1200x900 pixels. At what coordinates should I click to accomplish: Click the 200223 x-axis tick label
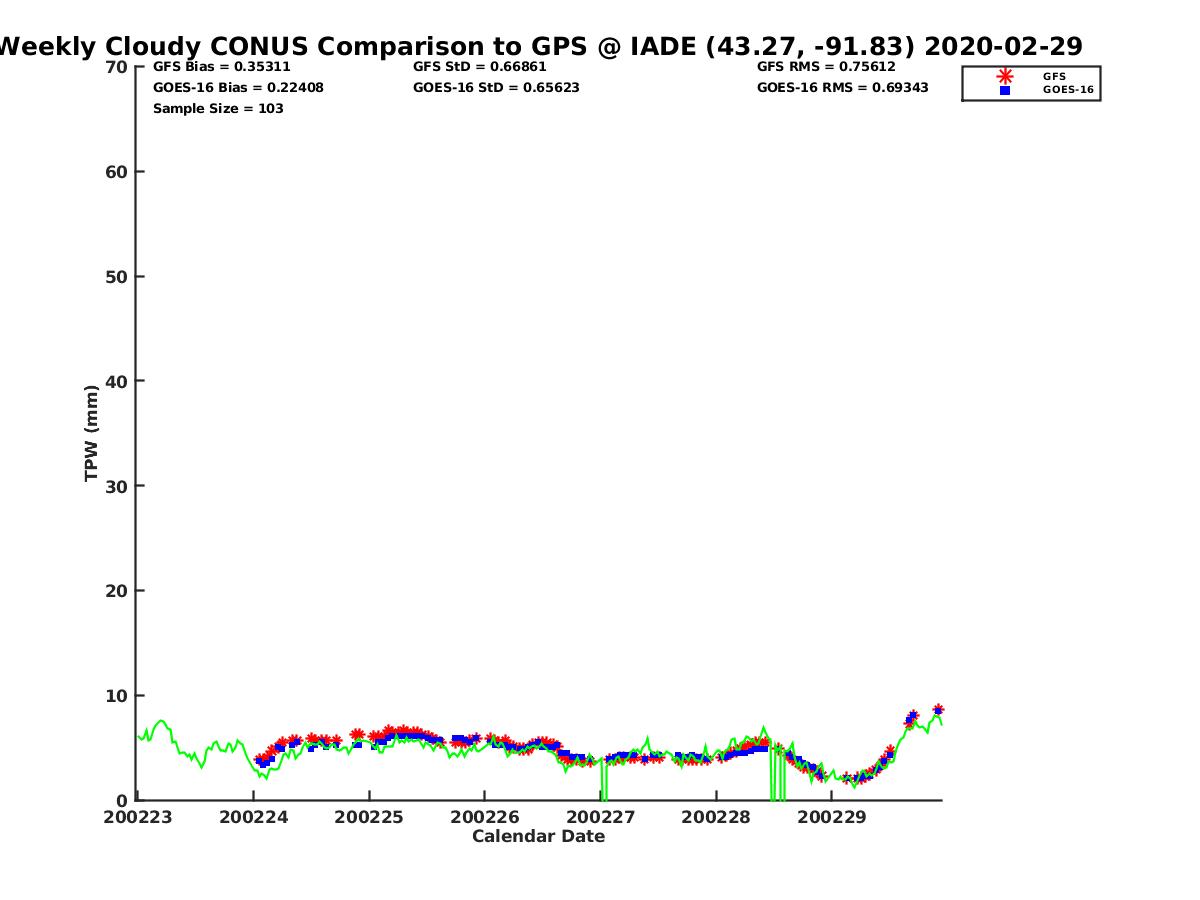pos(138,817)
